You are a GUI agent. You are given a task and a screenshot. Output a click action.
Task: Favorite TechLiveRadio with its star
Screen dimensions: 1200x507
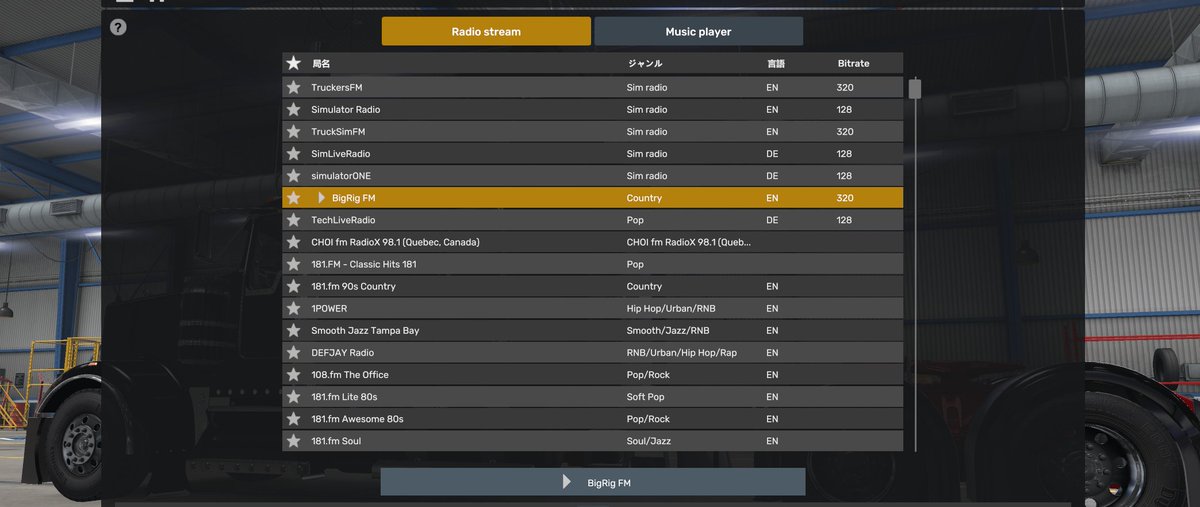[293, 220]
